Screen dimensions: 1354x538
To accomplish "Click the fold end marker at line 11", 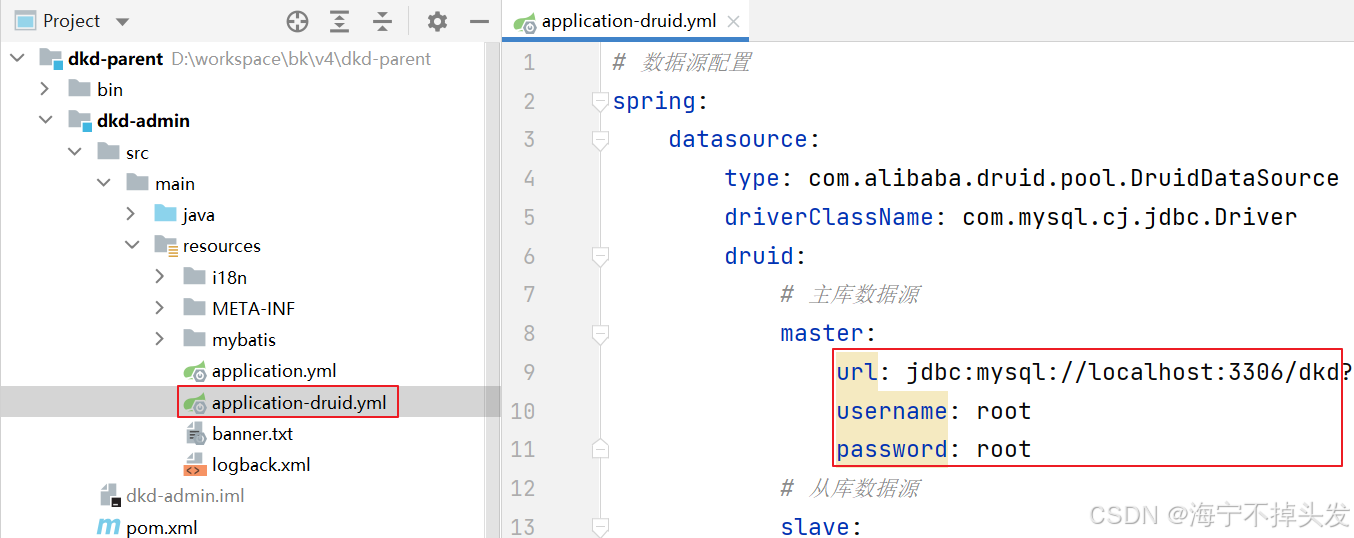I will (600, 447).
